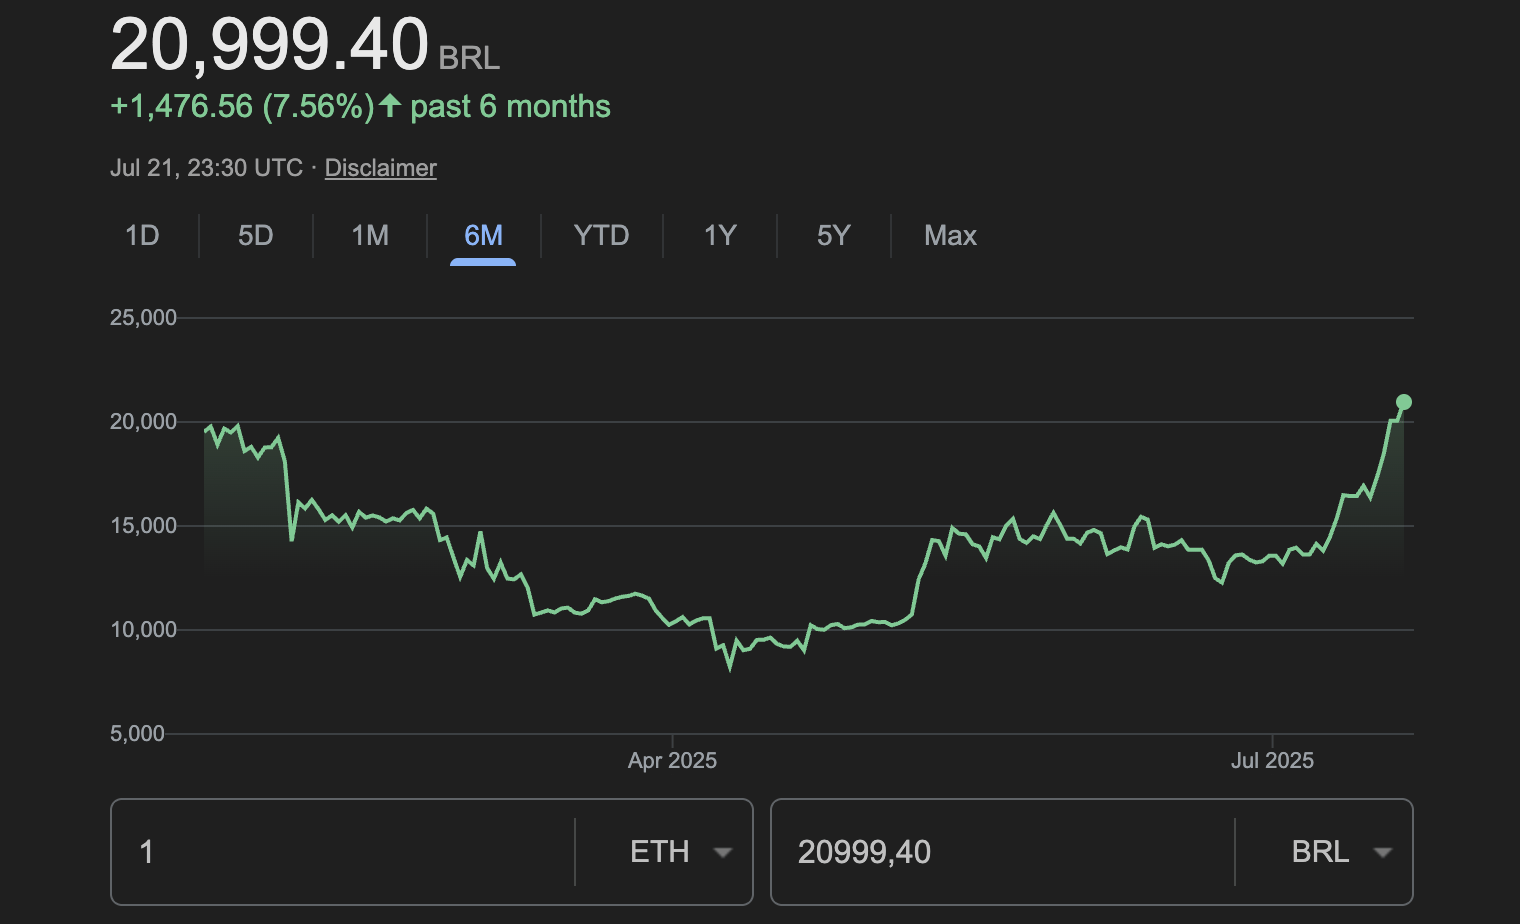This screenshot has width=1520, height=924.
Task: Select the 6M range tab
Action: pos(483,236)
